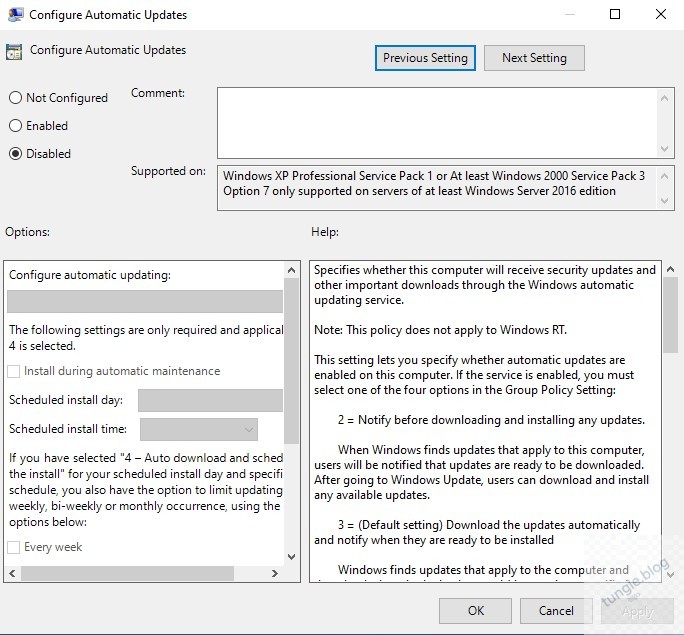Open the Configure automatic updating dropdown
The height and width of the screenshot is (635, 684).
[145, 301]
